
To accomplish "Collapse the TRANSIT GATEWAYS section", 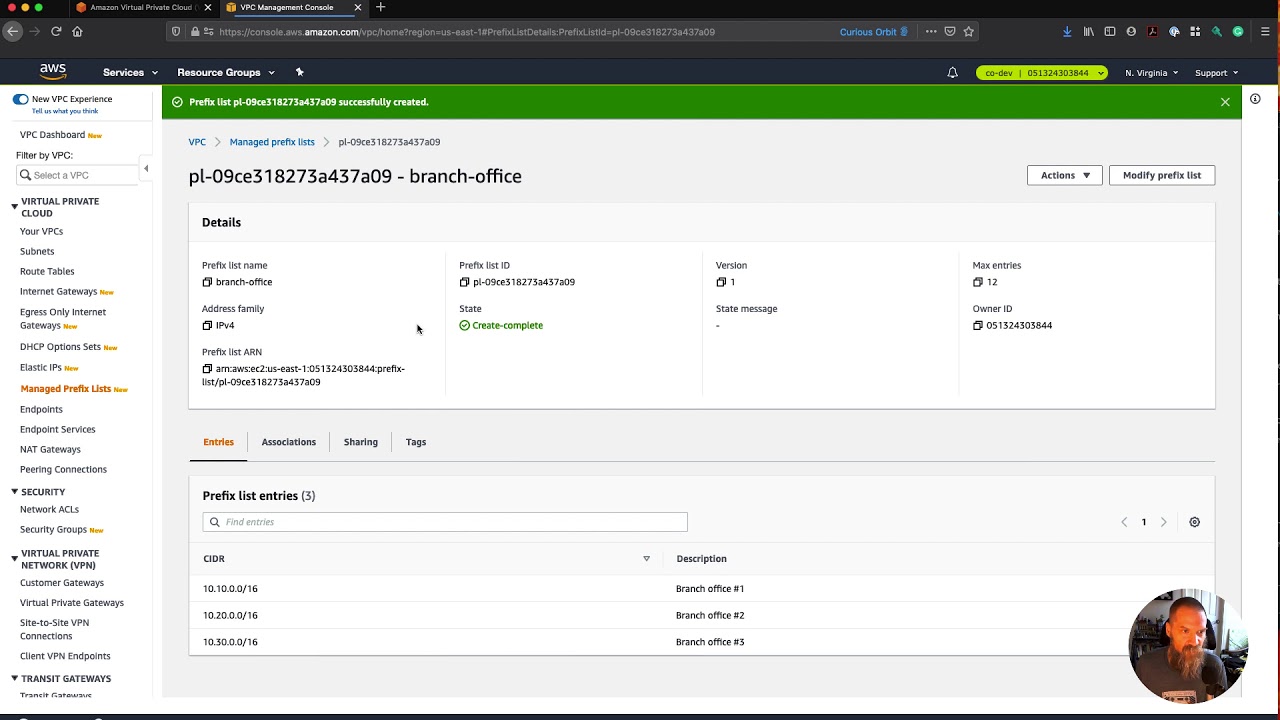I will [14, 678].
